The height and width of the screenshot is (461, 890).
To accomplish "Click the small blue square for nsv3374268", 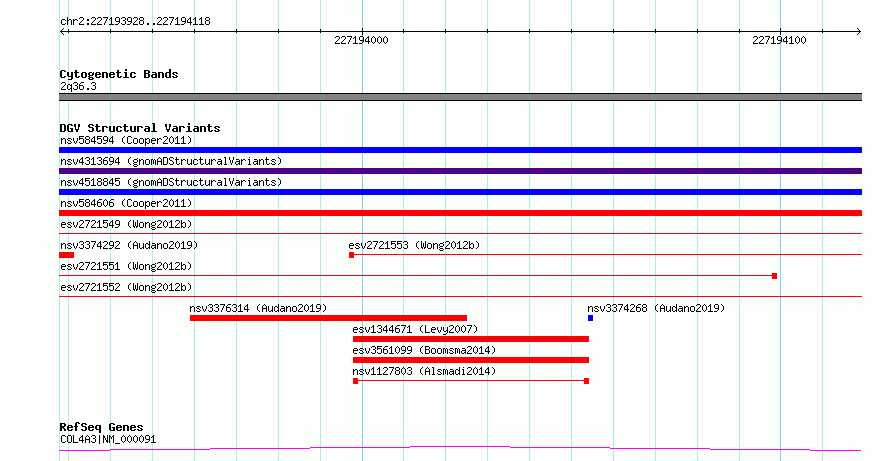I will [590, 318].
